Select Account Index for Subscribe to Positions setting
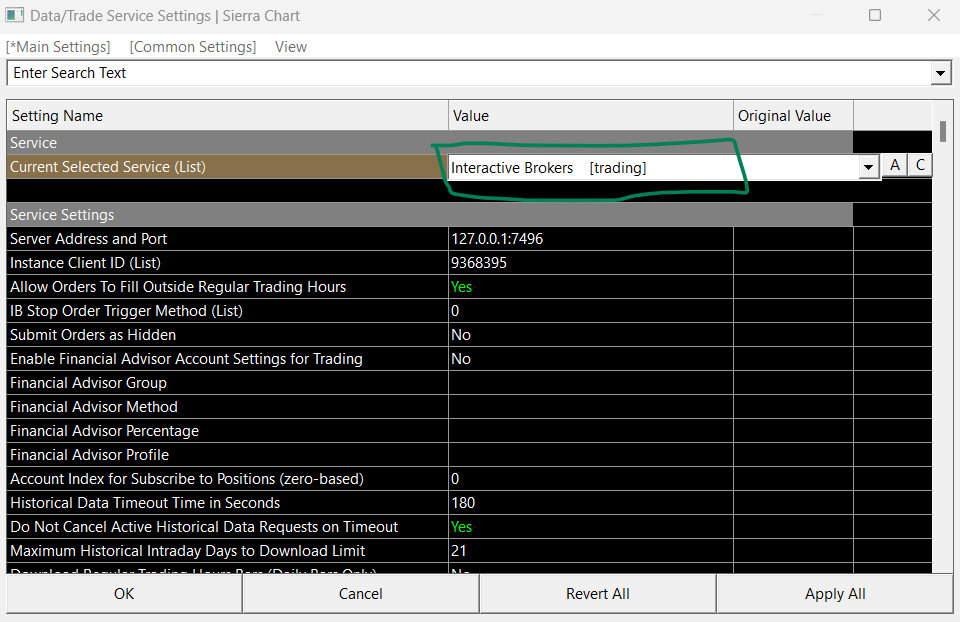The height and width of the screenshot is (622, 960). [x=228, y=479]
